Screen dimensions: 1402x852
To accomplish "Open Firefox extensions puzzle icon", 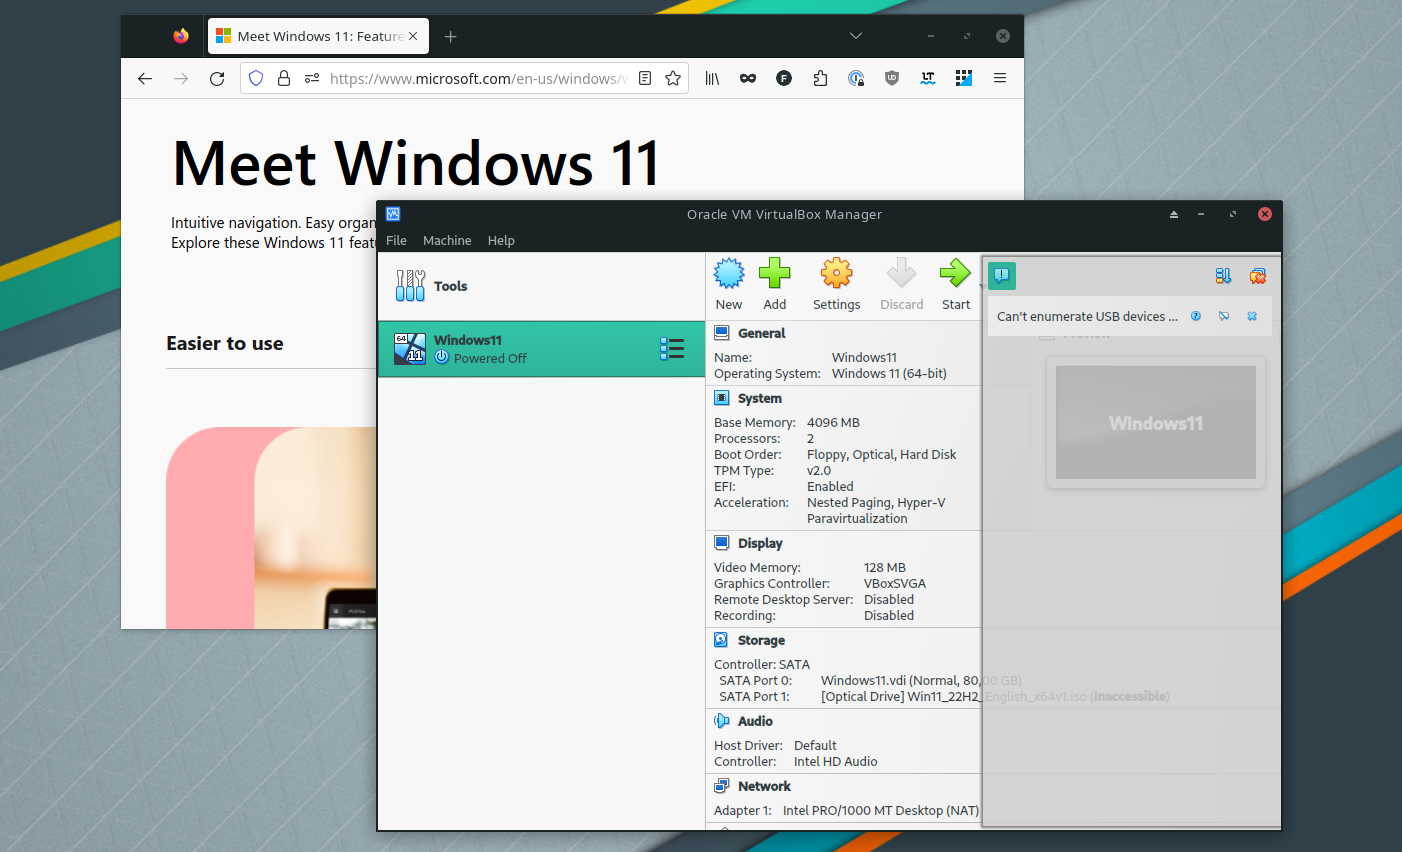I will pos(820,78).
